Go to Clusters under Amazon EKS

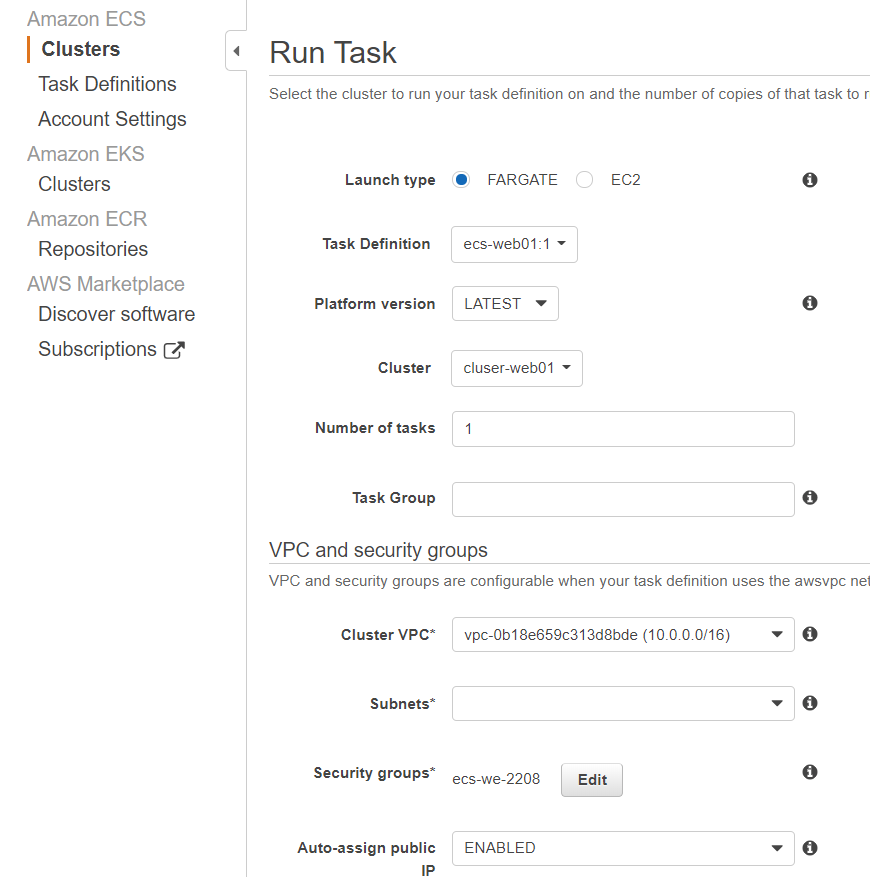pyautogui.click(x=74, y=184)
